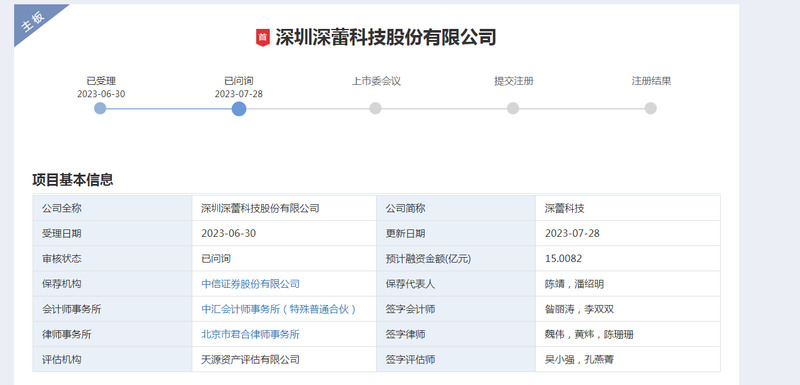Click the 评估机构 label cell
800x385 pixels.
(x=112, y=360)
